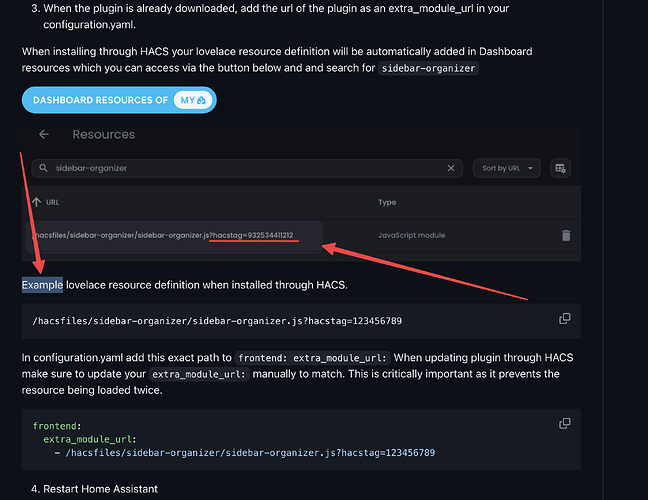
Task: Copy the frontend YAML code block
Action: point(565,424)
